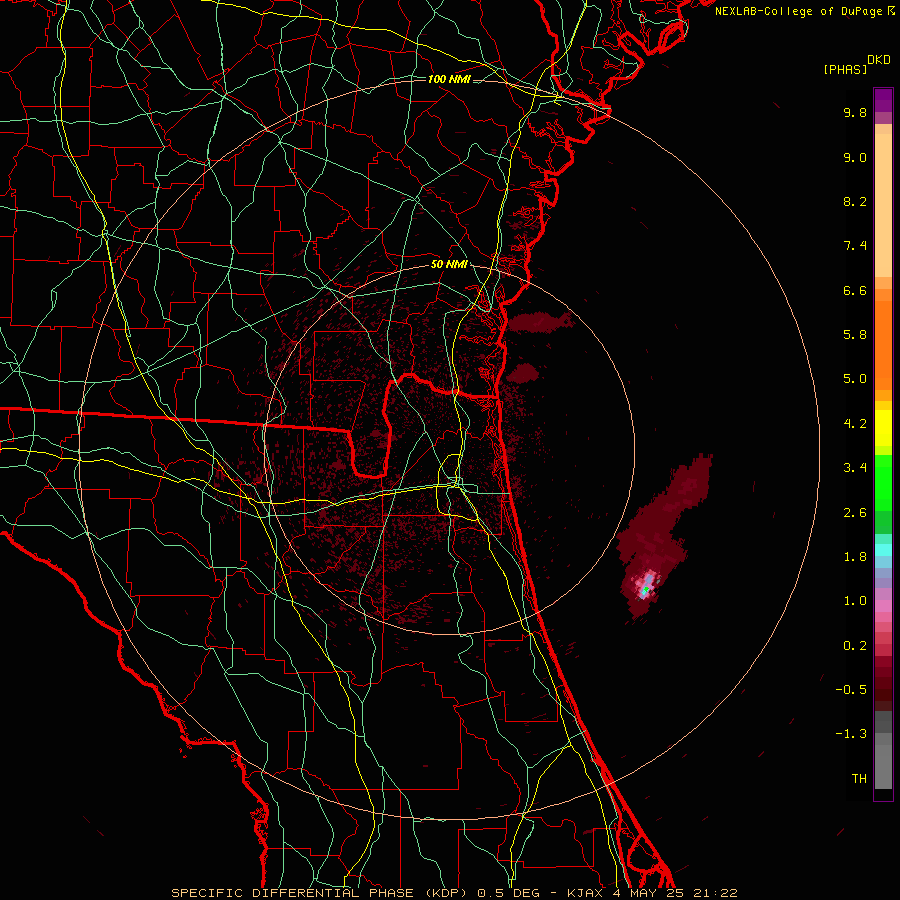The width and height of the screenshot is (900, 900).
Task: Click the TH threshold label on the color scale
Action: coord(859,779)
